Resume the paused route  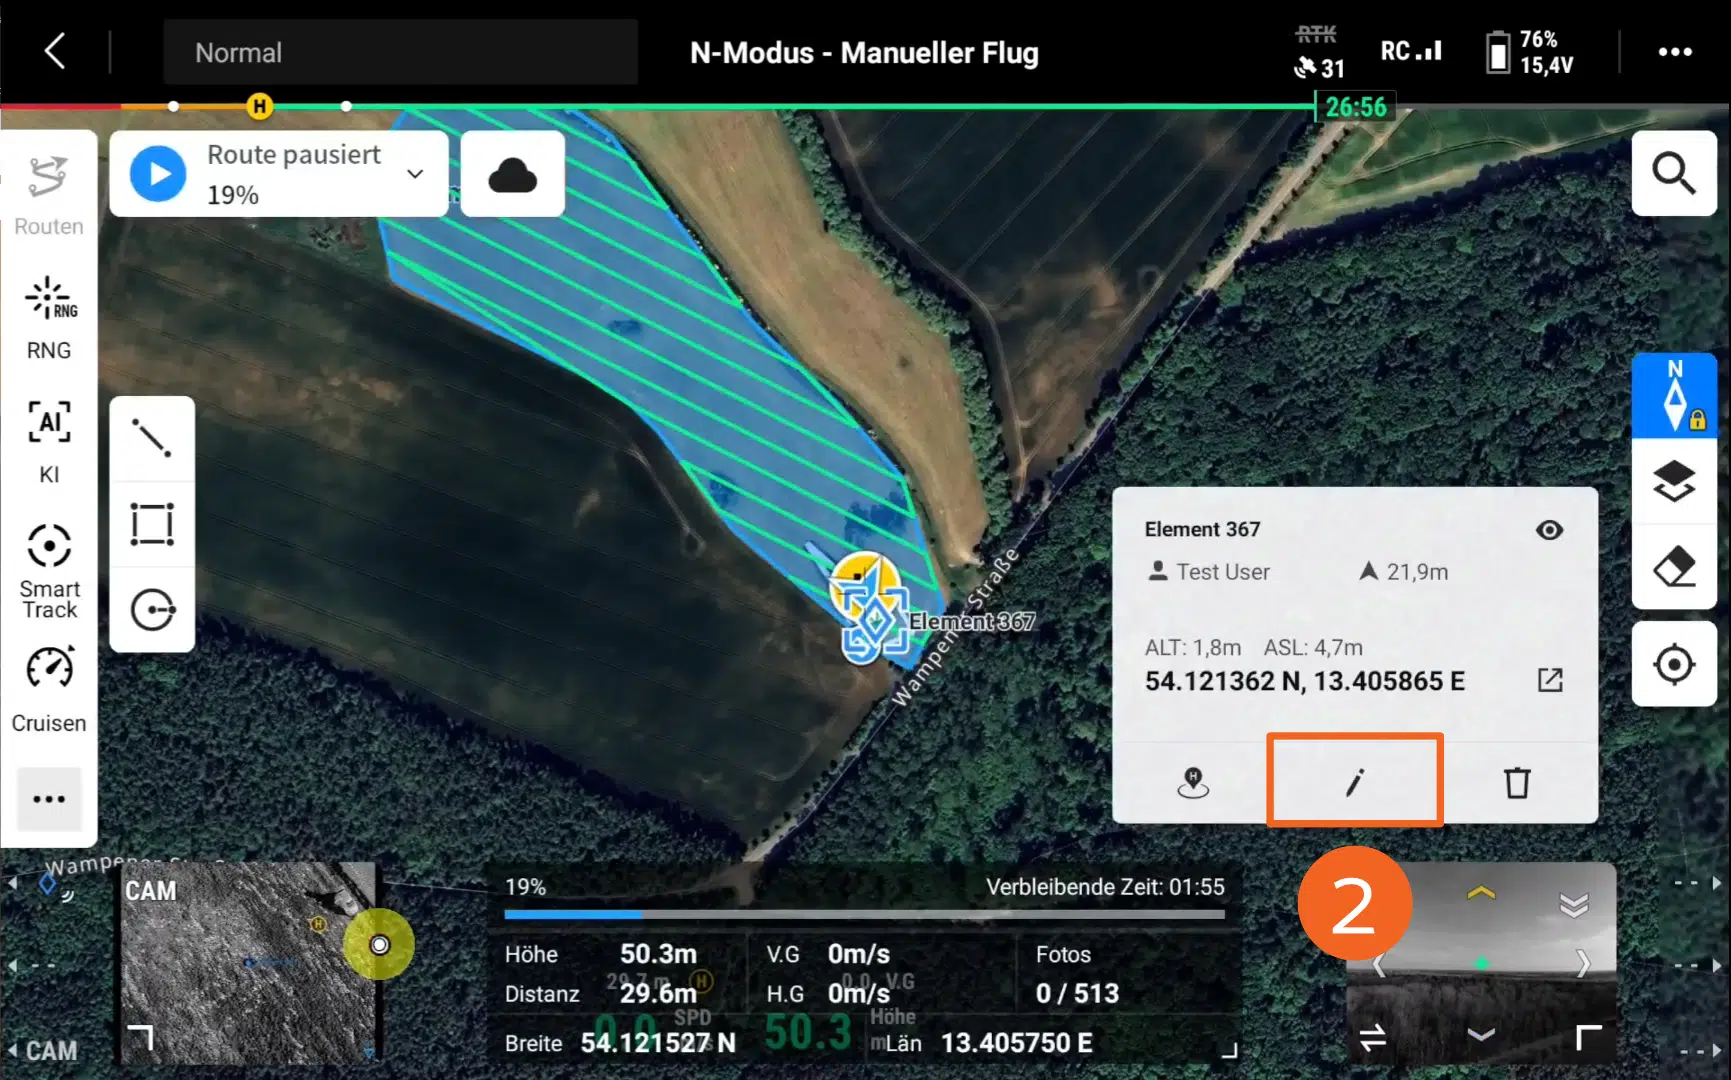click(158, 174)
